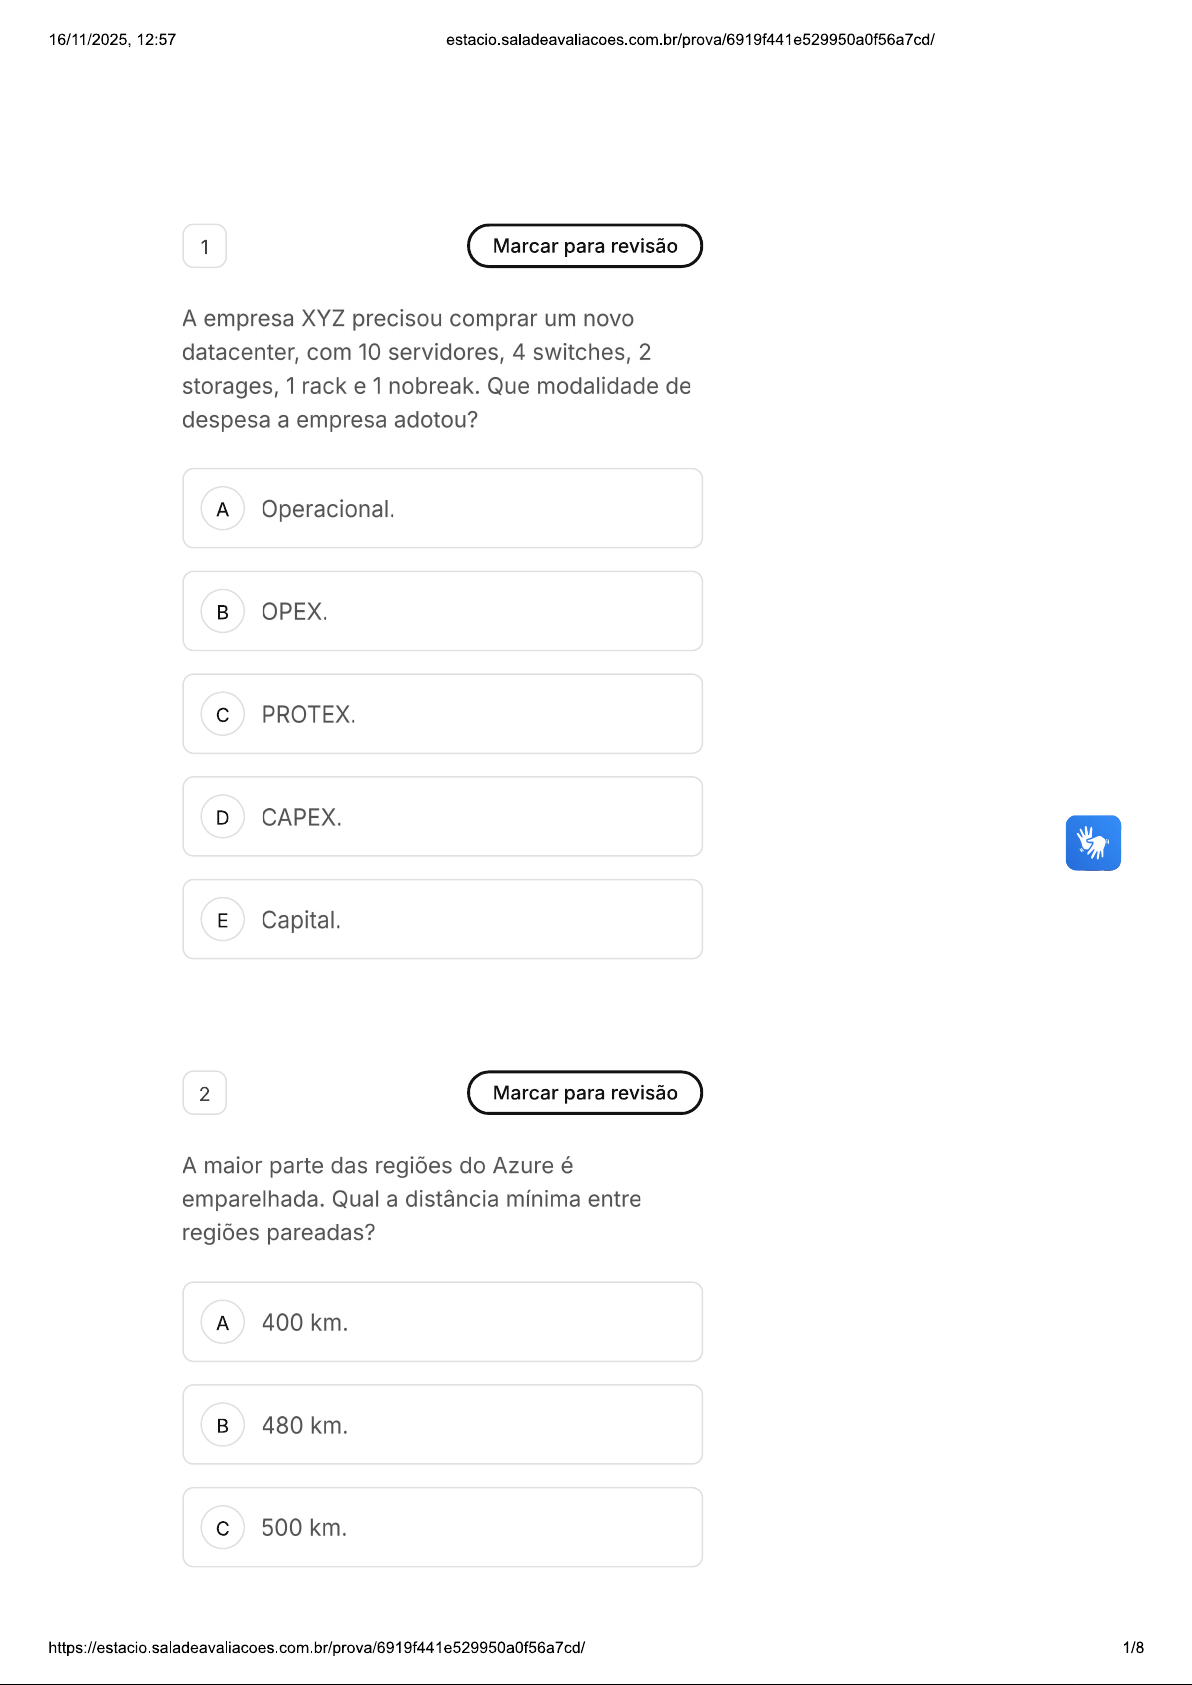Click the letter A circle beside 'Operacional.'
The image size is (1192, 1685).
point(223,509)
